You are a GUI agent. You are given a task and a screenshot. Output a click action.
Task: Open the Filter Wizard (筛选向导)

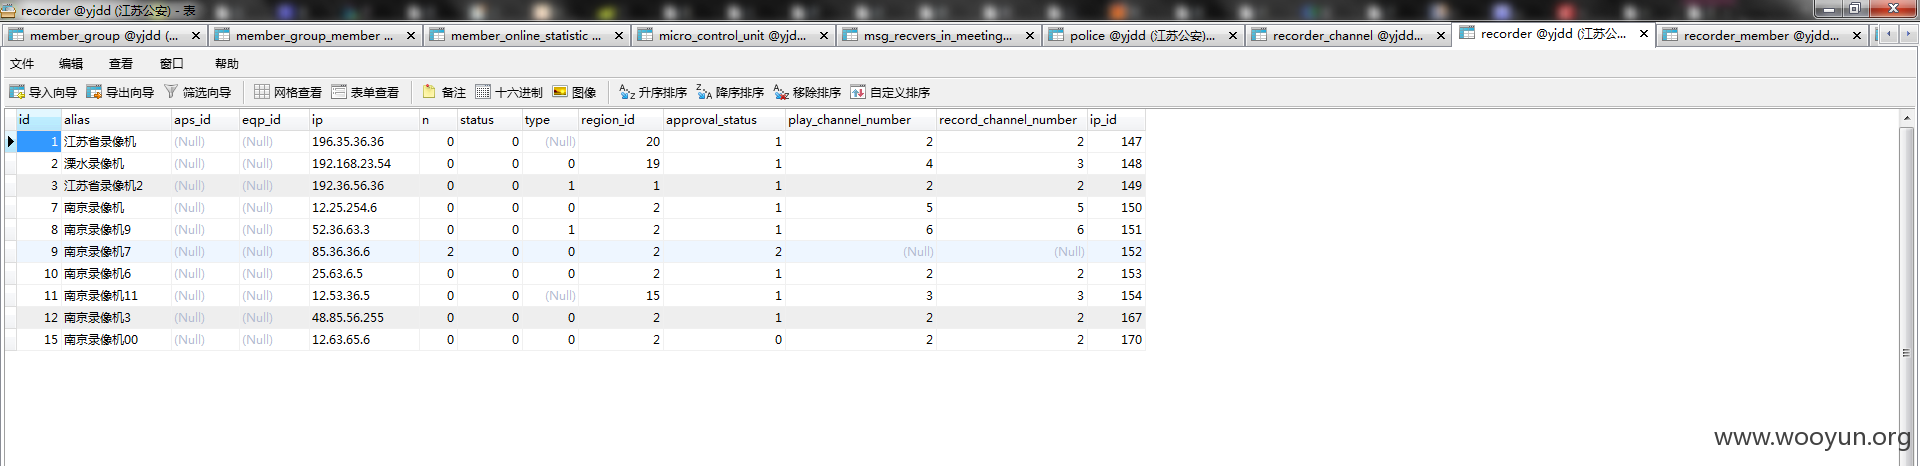tap(198, 92)
